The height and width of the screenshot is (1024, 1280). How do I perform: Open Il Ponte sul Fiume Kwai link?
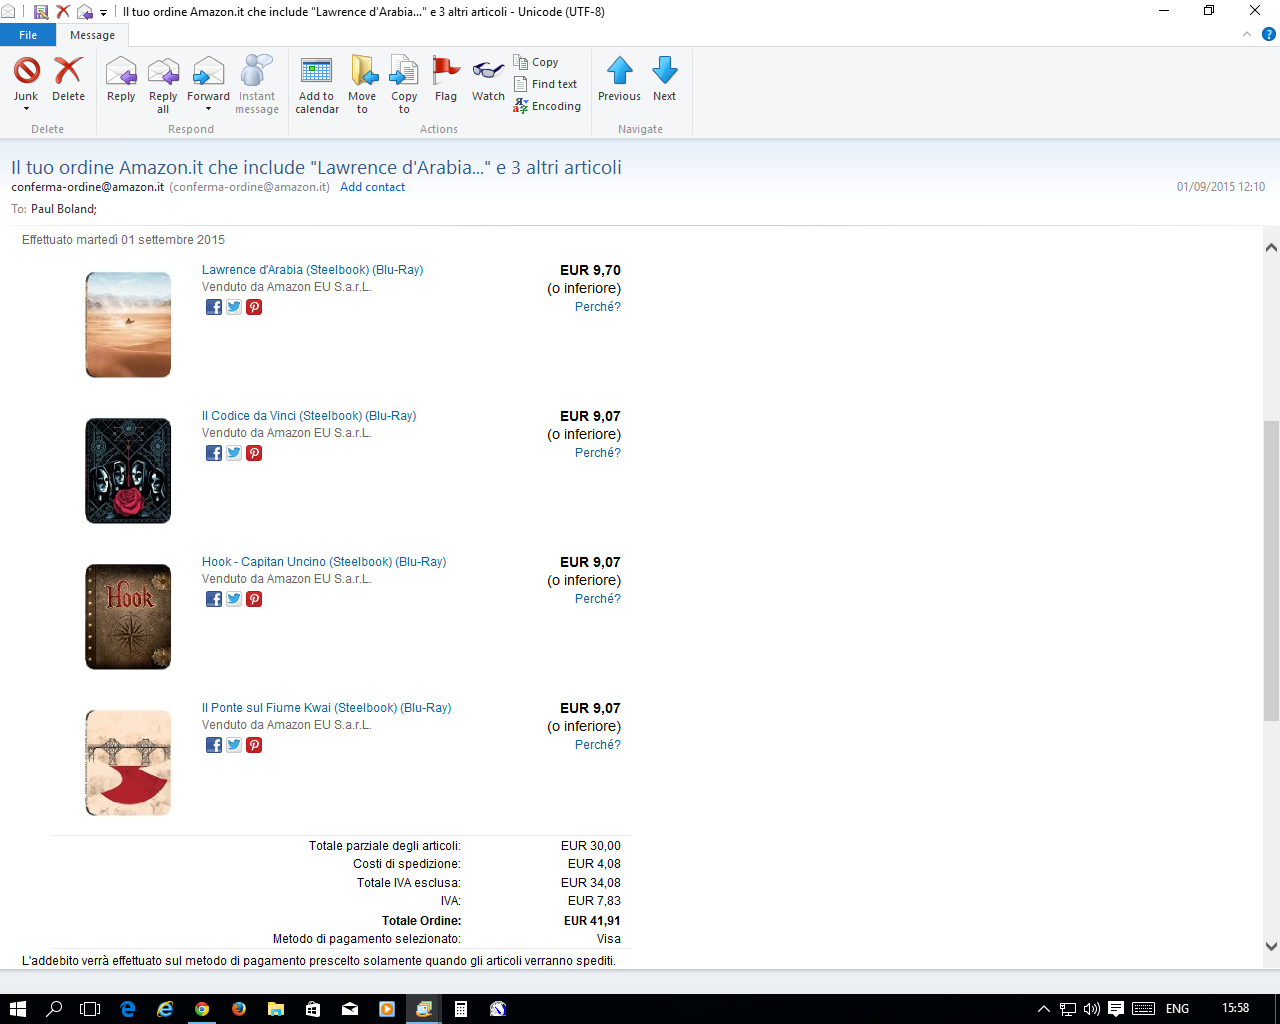click(326, 708)
